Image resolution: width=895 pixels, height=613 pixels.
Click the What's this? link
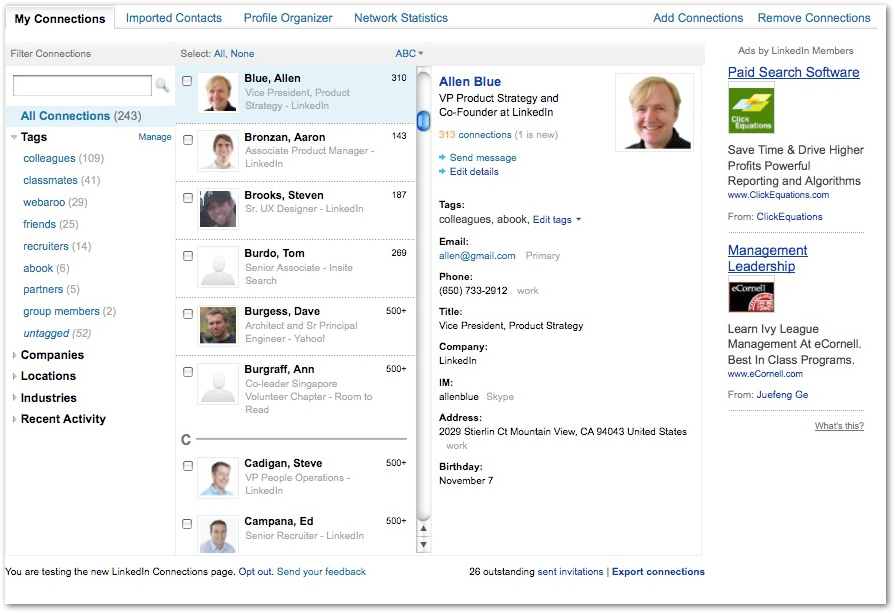click(x=839, y=426)
